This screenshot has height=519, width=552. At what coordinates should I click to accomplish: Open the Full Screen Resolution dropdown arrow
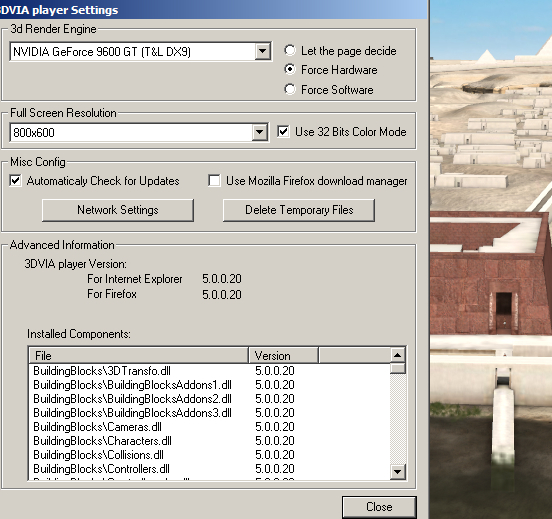coord(260,132)
